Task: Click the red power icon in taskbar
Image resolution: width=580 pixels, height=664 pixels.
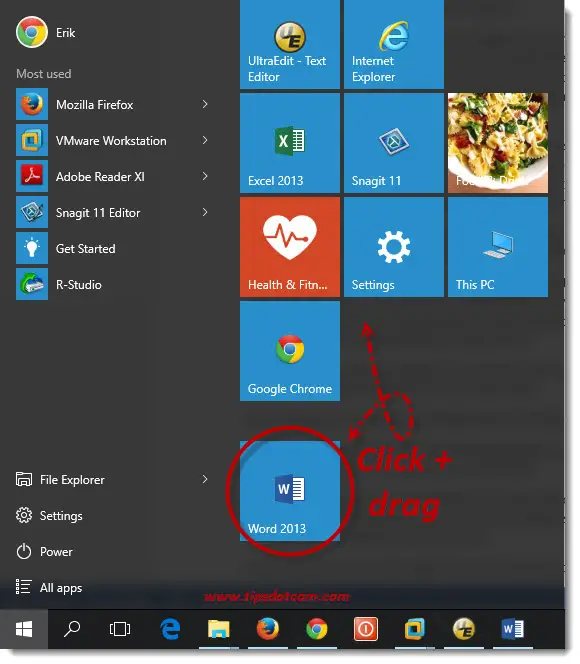Action: 366,629
